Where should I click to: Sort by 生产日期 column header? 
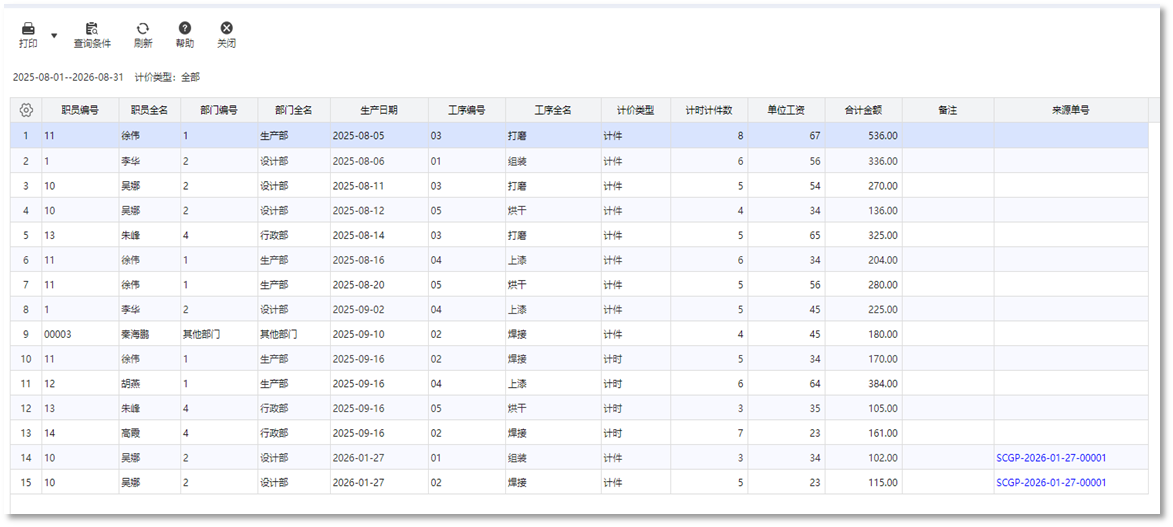(379, 110)
